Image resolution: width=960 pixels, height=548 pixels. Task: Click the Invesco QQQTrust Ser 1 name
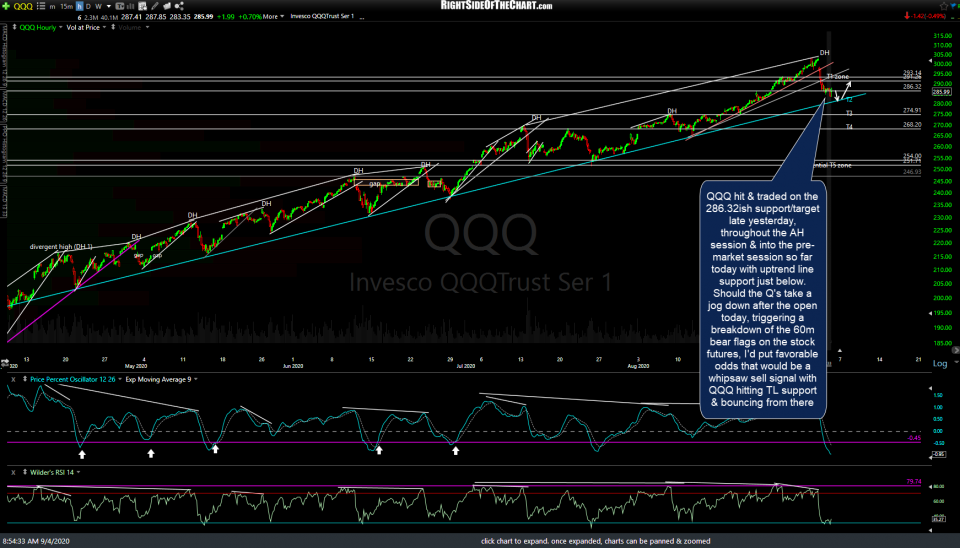[x=322, y=17]
